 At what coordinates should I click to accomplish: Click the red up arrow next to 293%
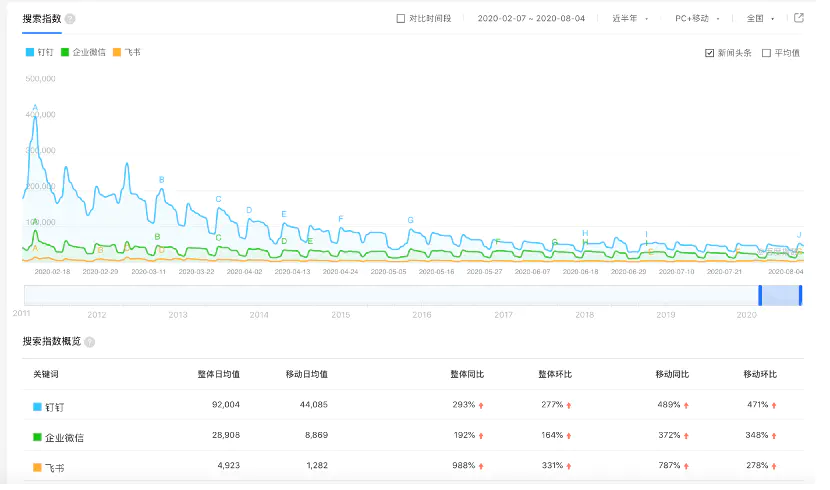coord(481,405)
